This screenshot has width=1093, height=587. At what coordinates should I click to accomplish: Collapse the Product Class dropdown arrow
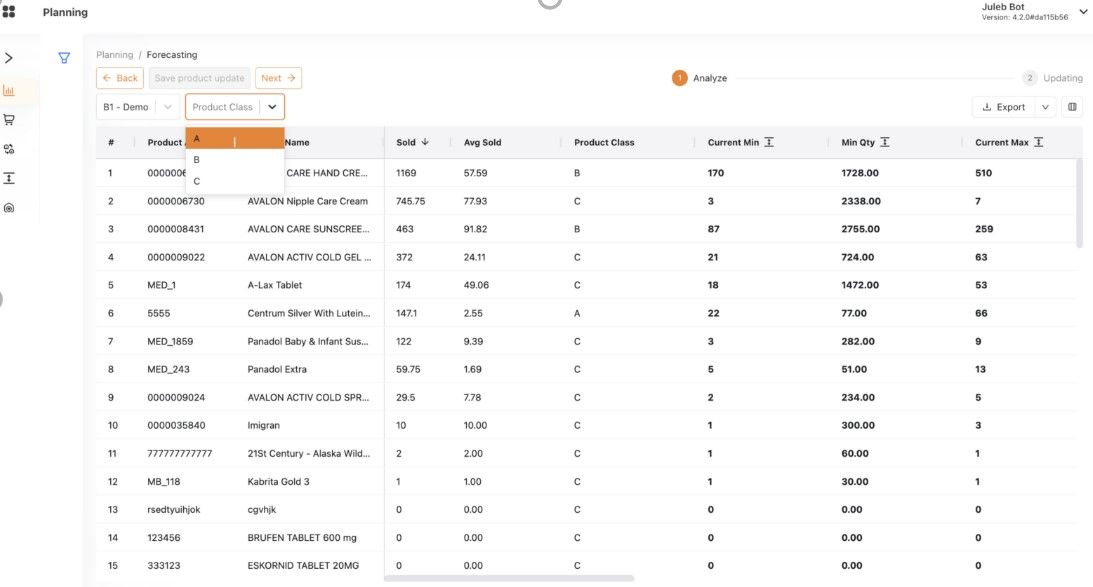tap(271, 107)
